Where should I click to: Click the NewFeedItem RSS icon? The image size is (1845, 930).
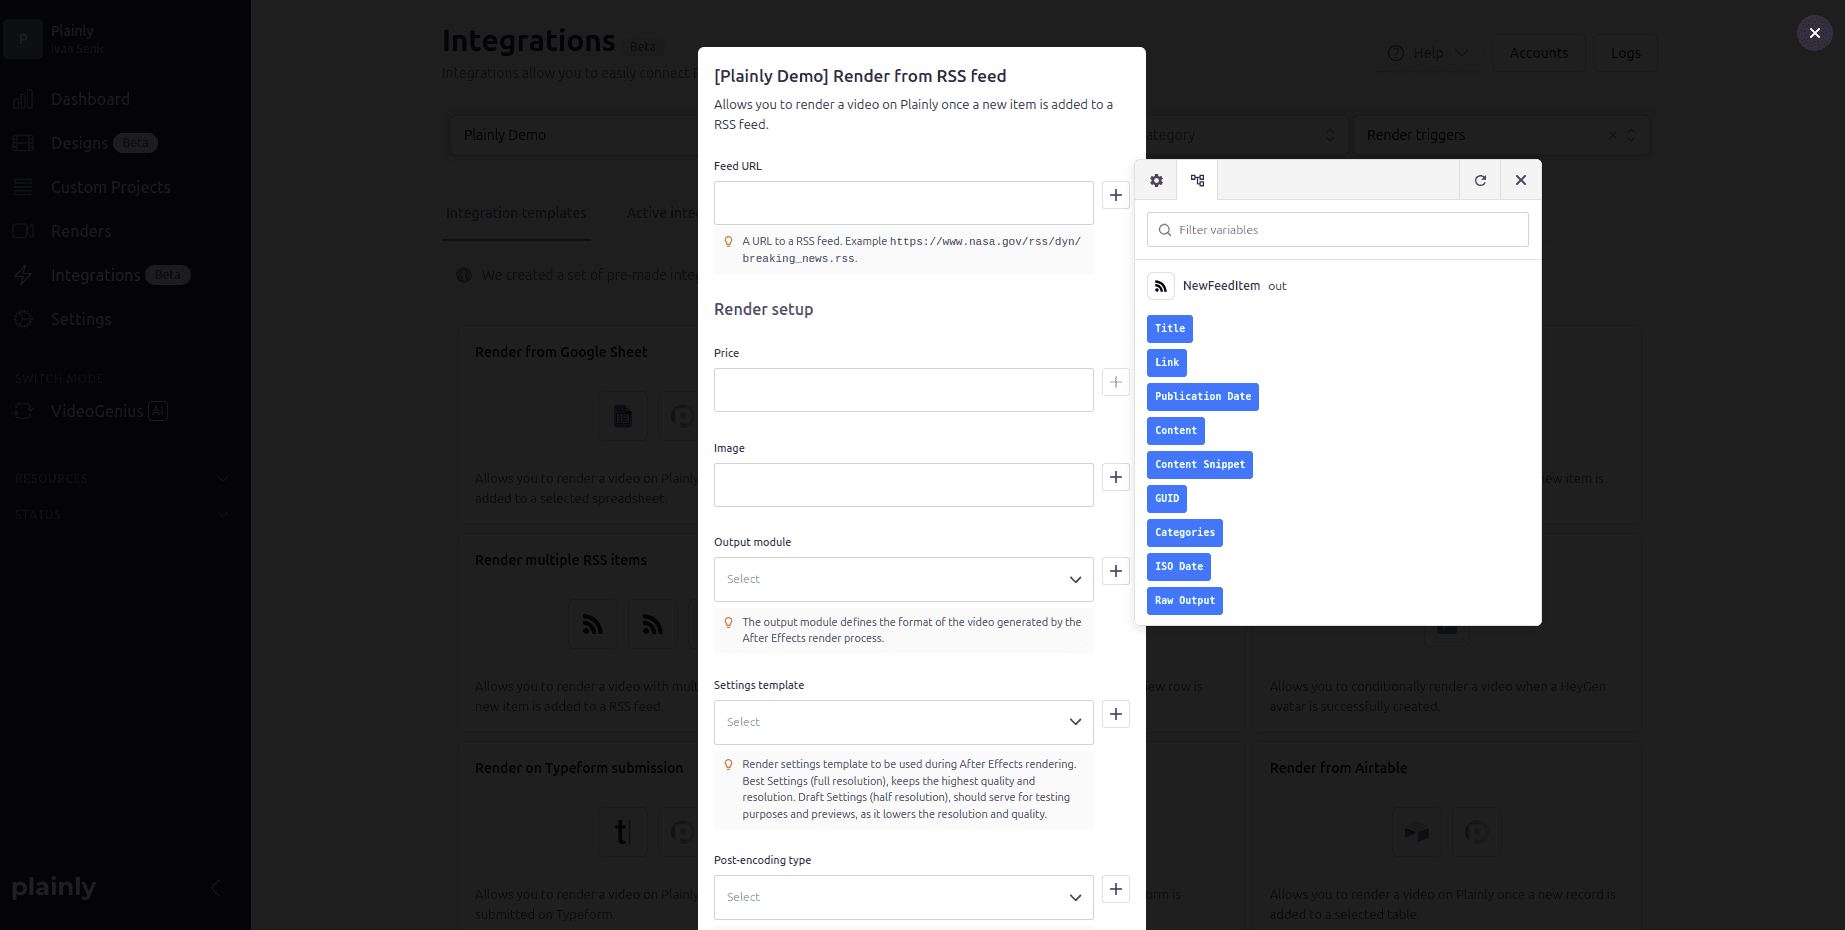(x=1161, y=286)
